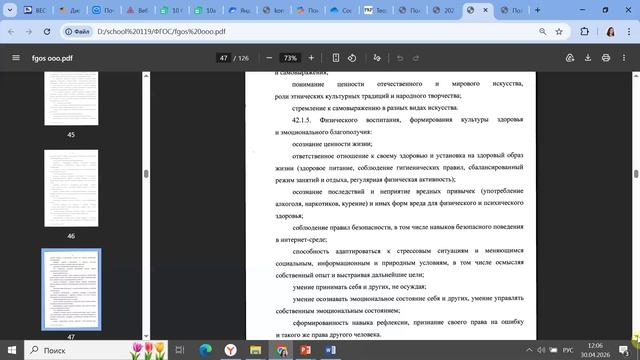Open the Chrome three-dot menu
The height and width of the screenshot is (360, 640).
pos(629,31)
